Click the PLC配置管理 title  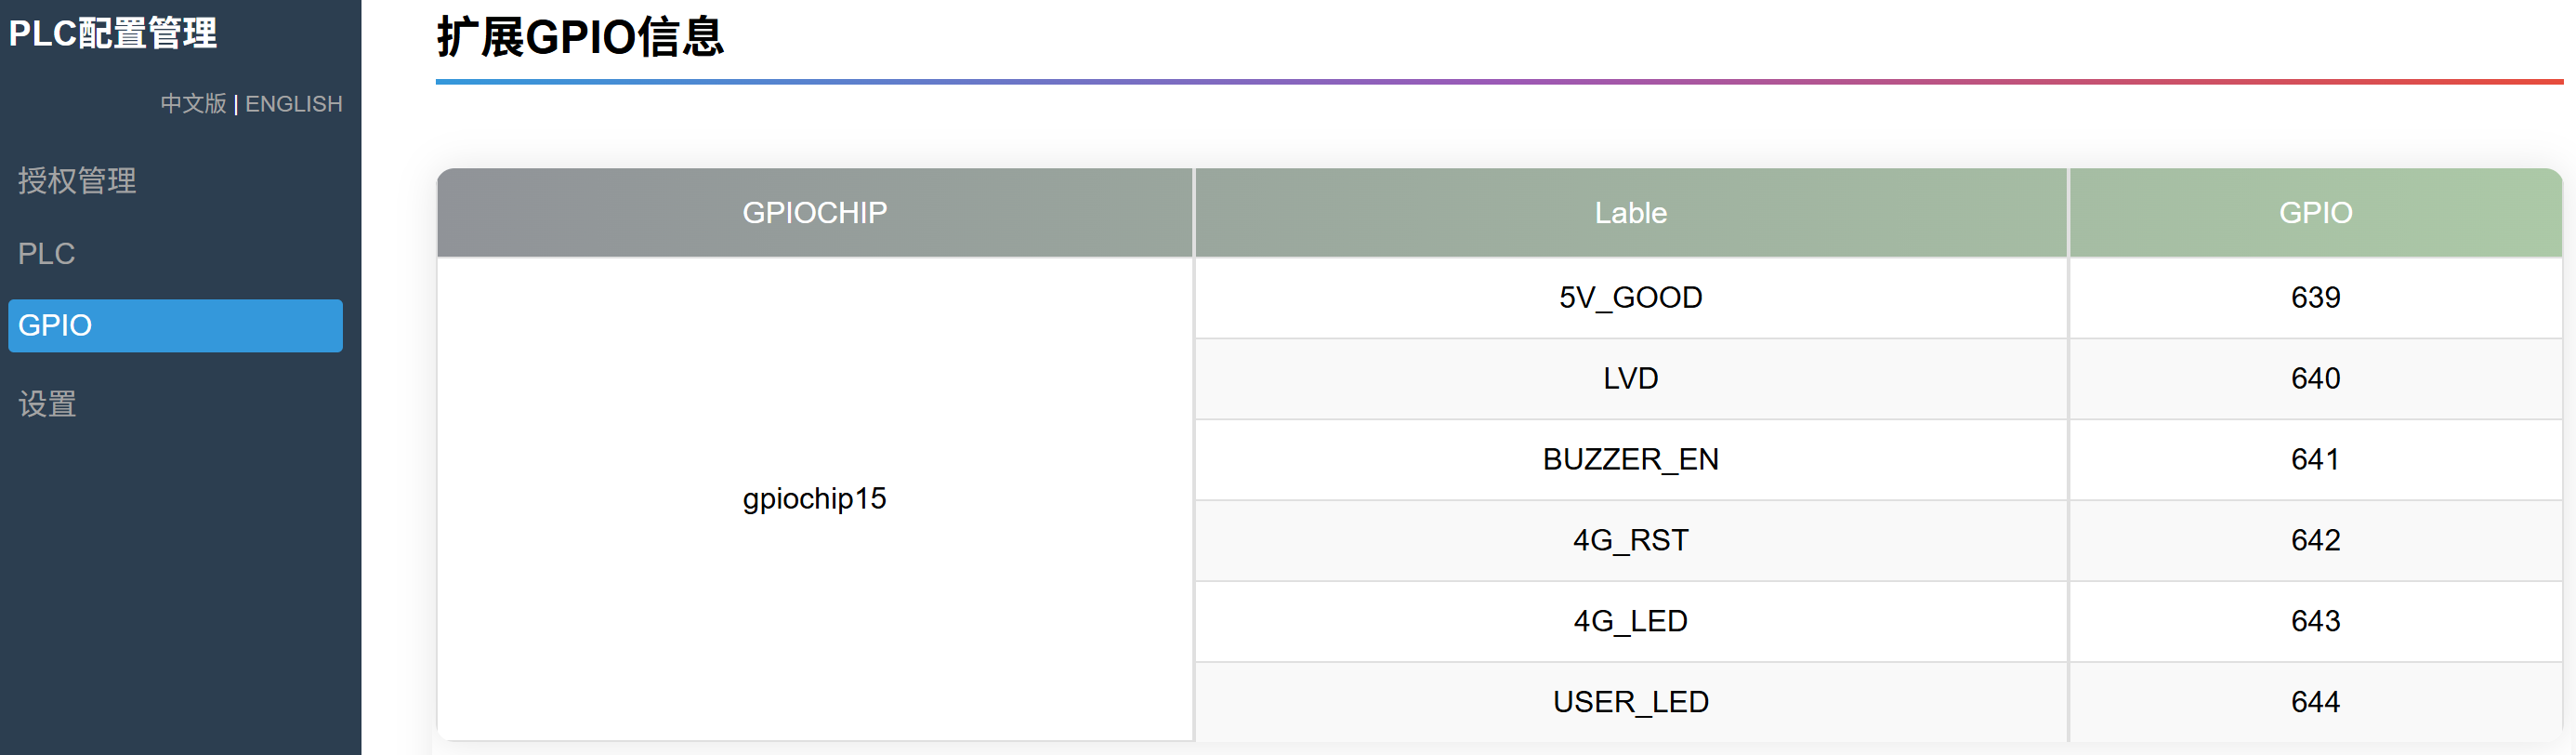[112, 34]
